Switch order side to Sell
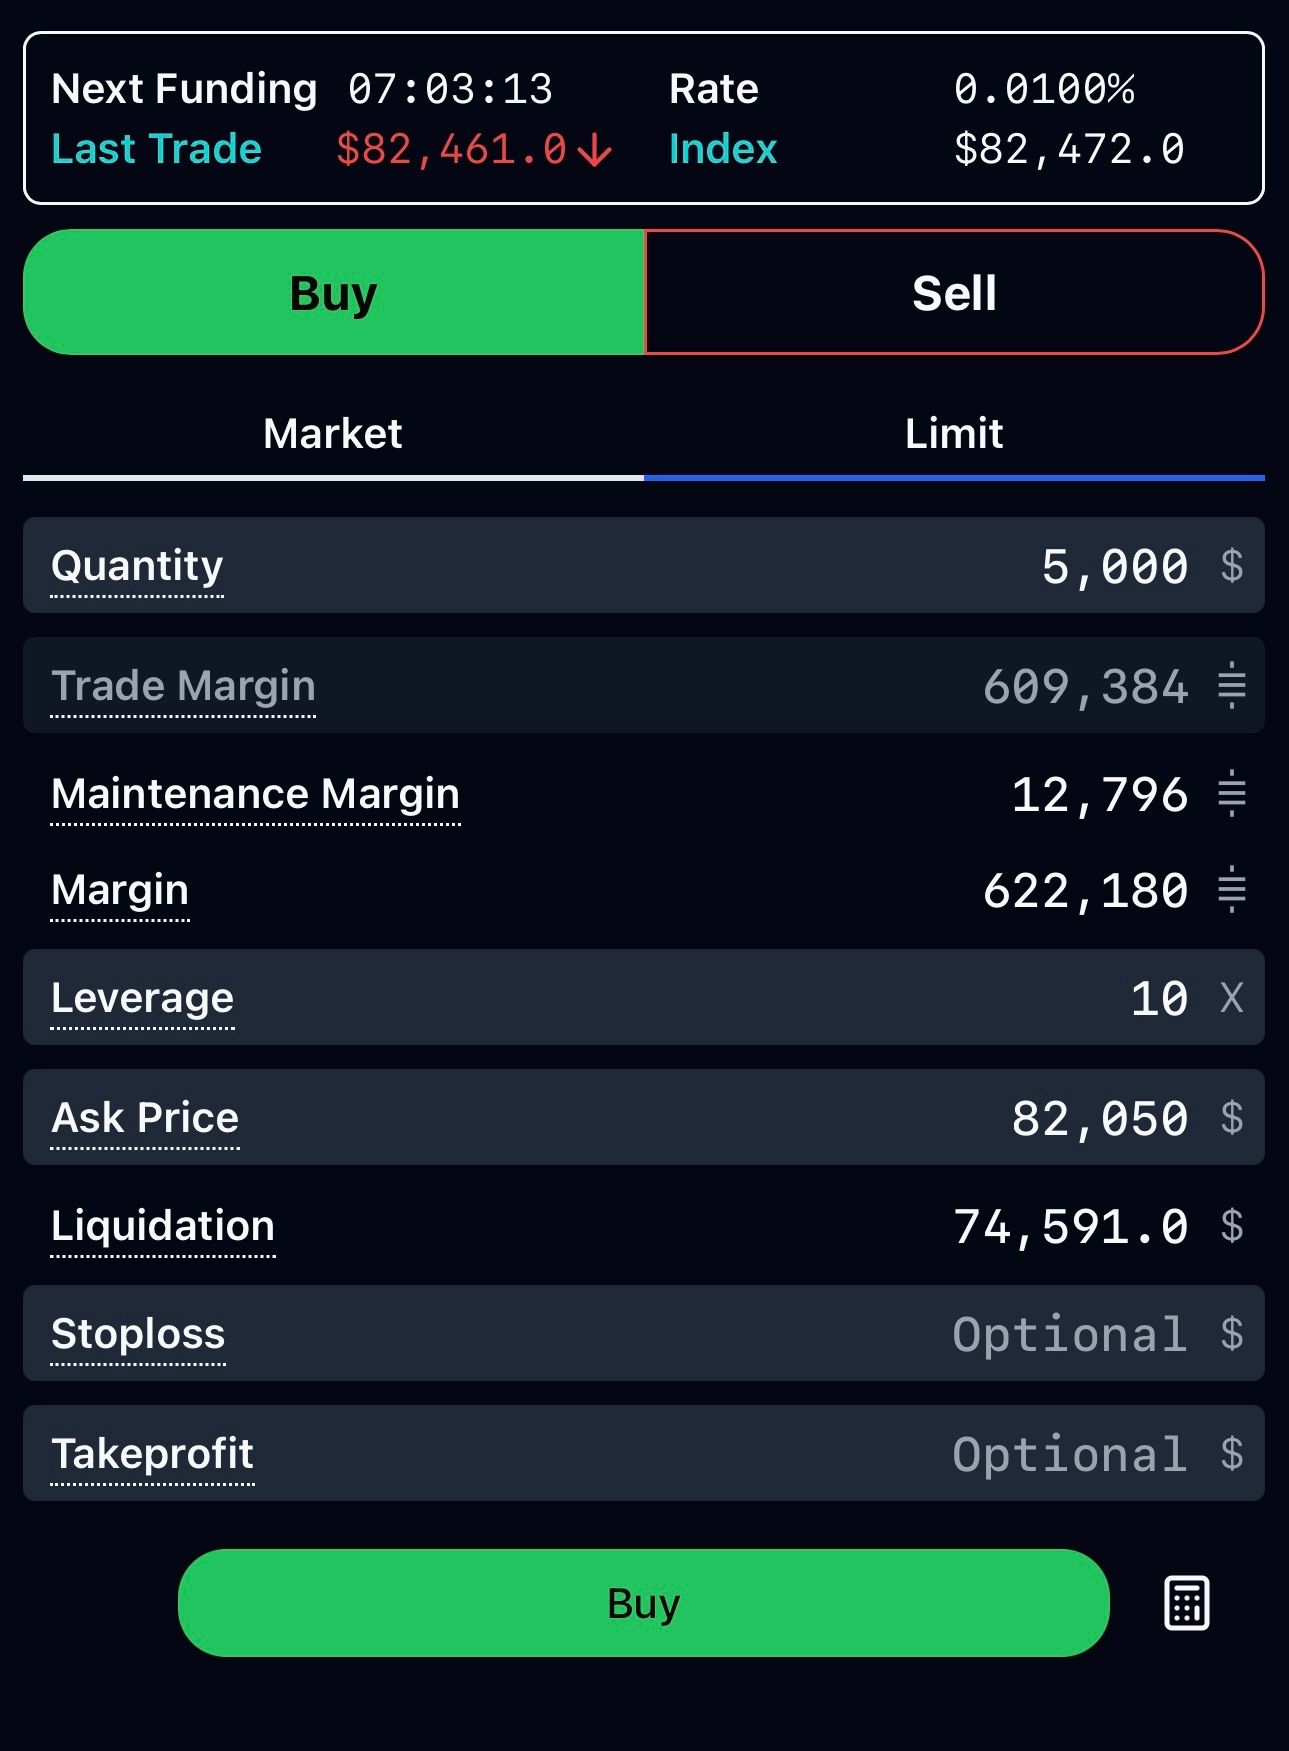This screenshot has width=1289, height=1751. [x=954, y=293]
